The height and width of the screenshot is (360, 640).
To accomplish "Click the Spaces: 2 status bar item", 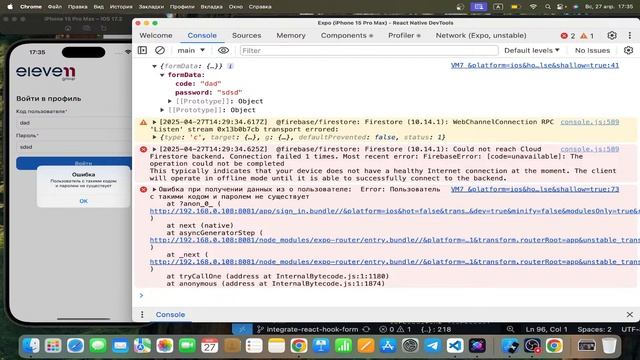I will pyautogui.click(x=594, y=329).
